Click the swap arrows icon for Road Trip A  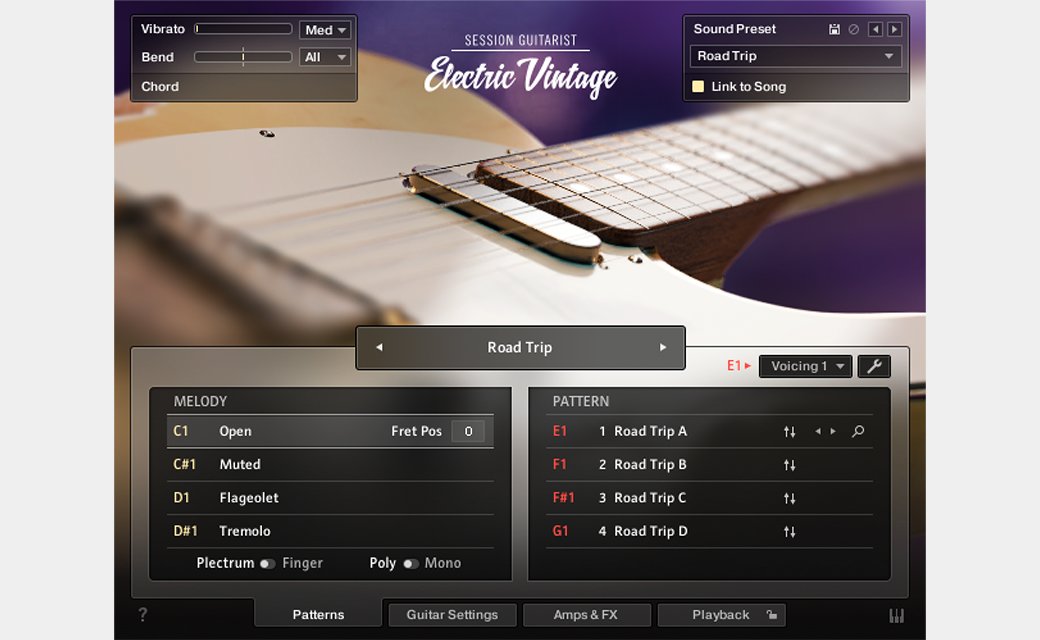pyautogui.click(x=789, y=432)
